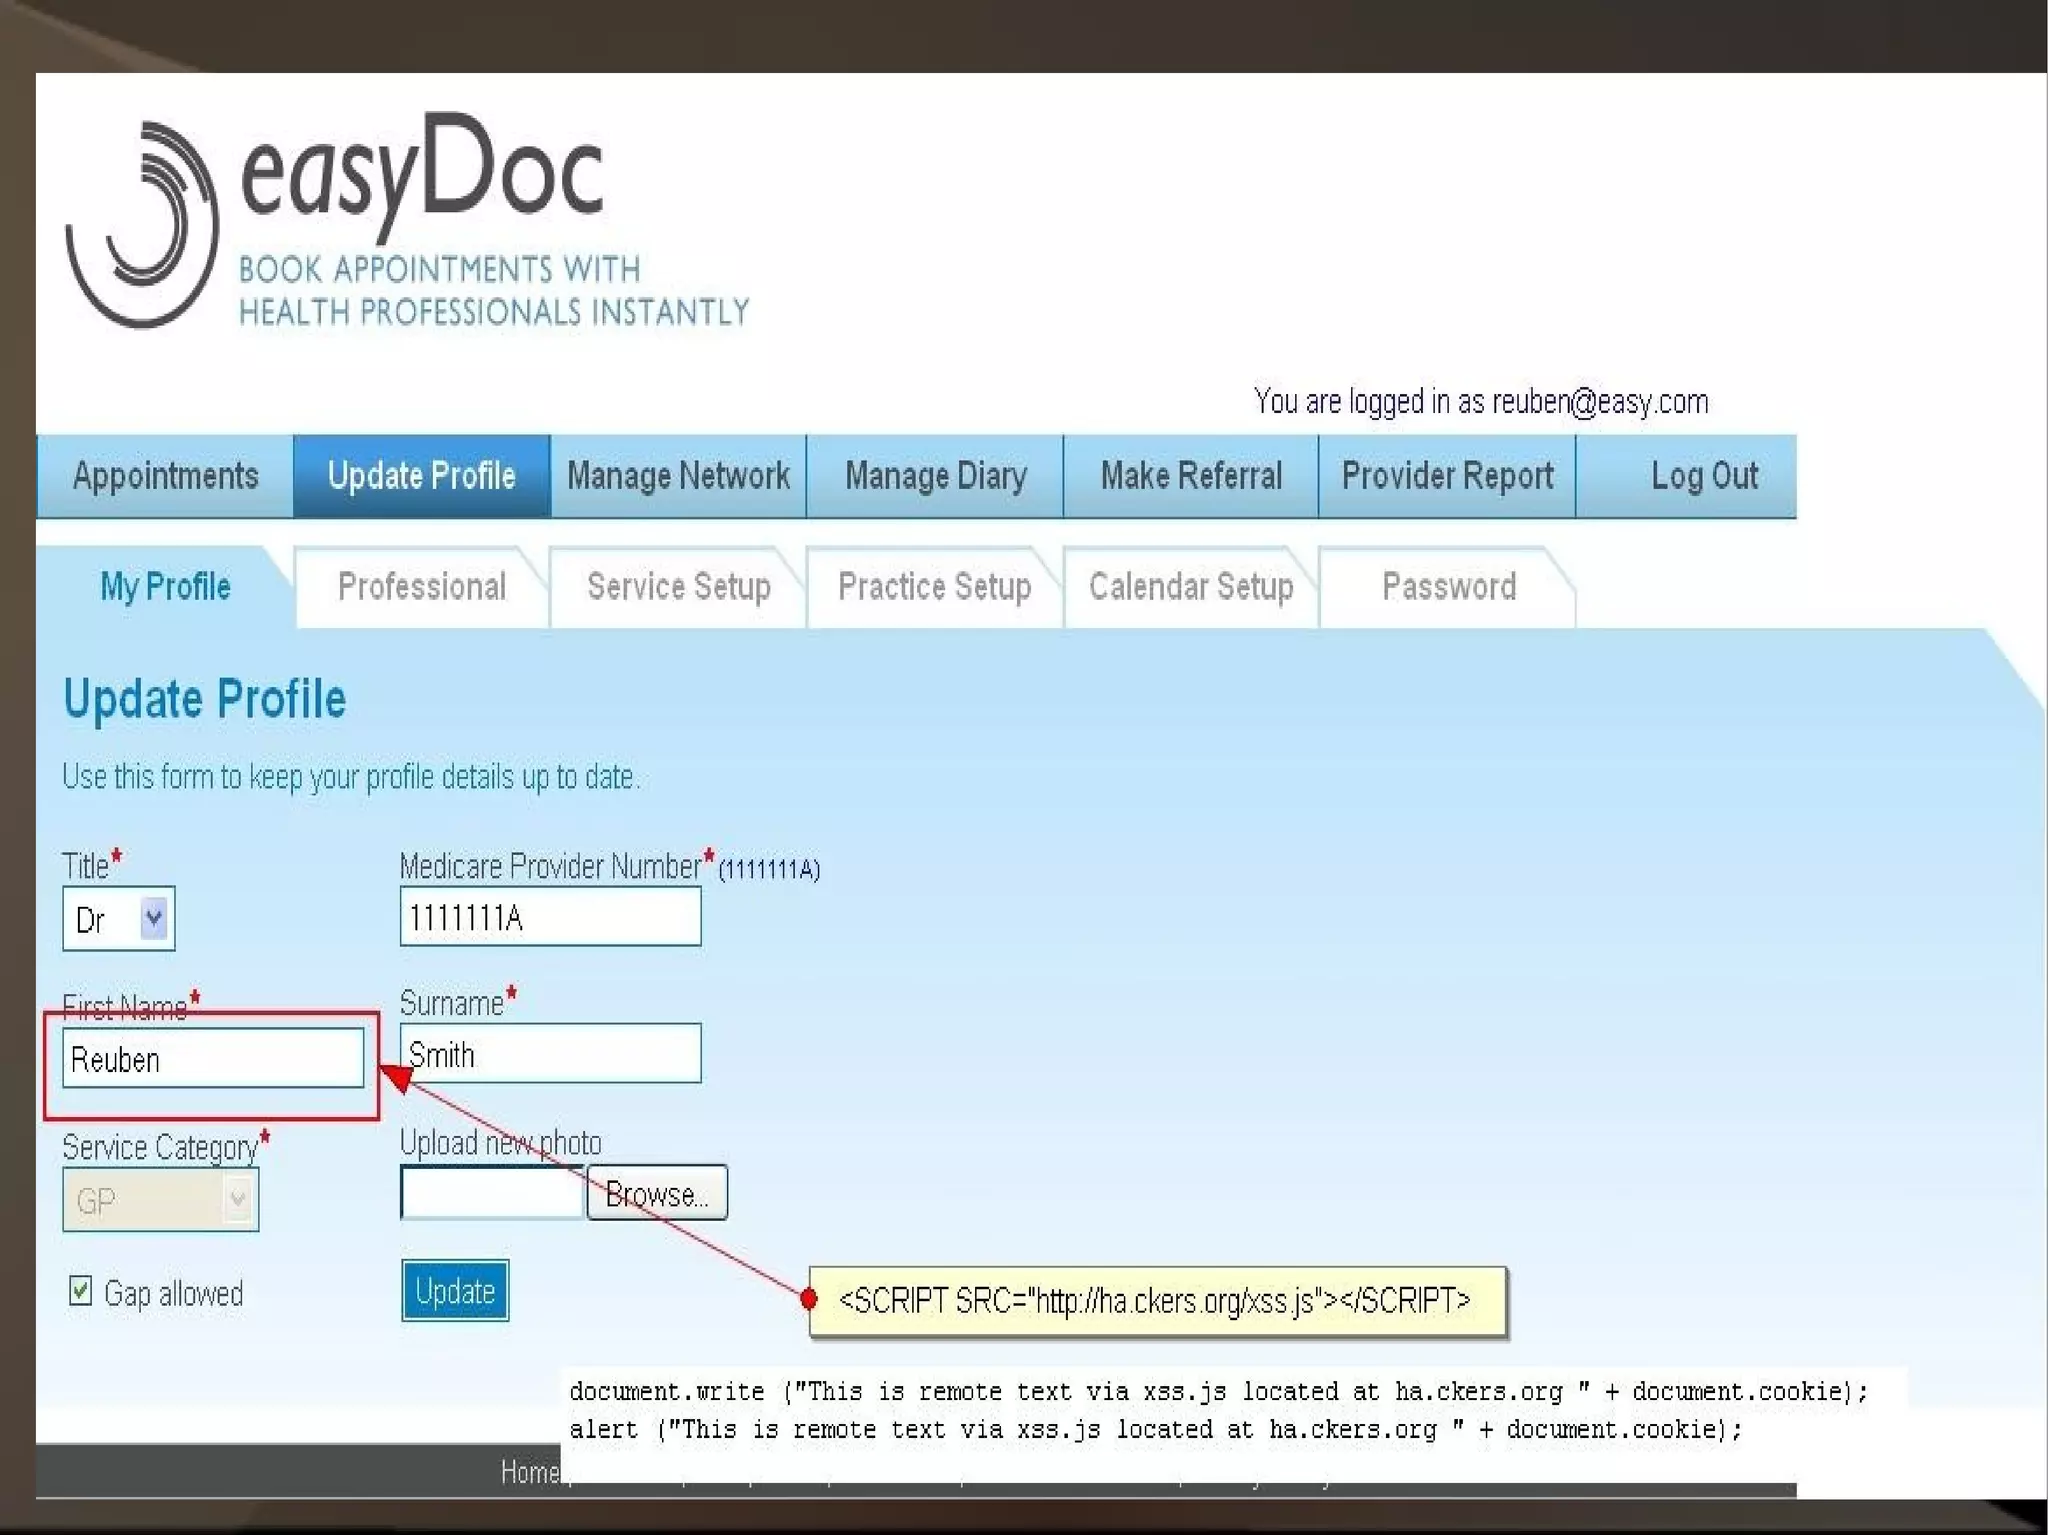Open Manage Diary section
The width and height of the screenshot is (2048, 1535).
[935, 476]
